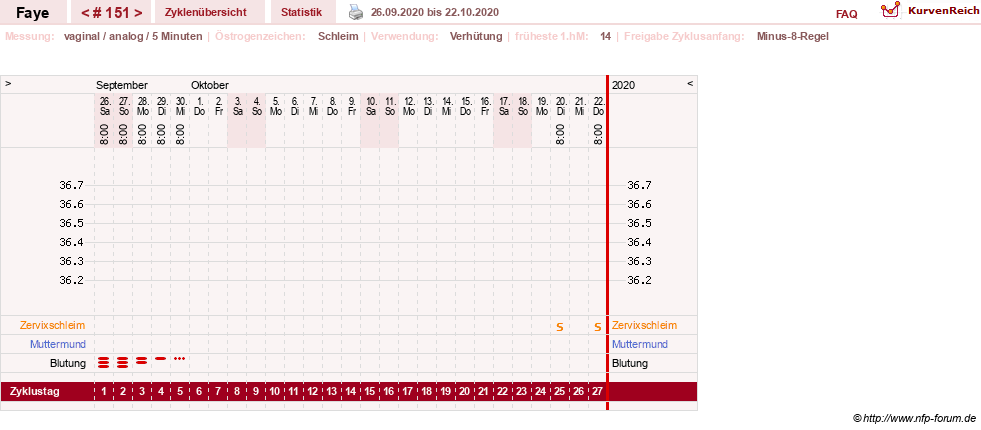
Task: Click cycle day 14 in Zyklustag row
Action: click(x=351, y=392)
